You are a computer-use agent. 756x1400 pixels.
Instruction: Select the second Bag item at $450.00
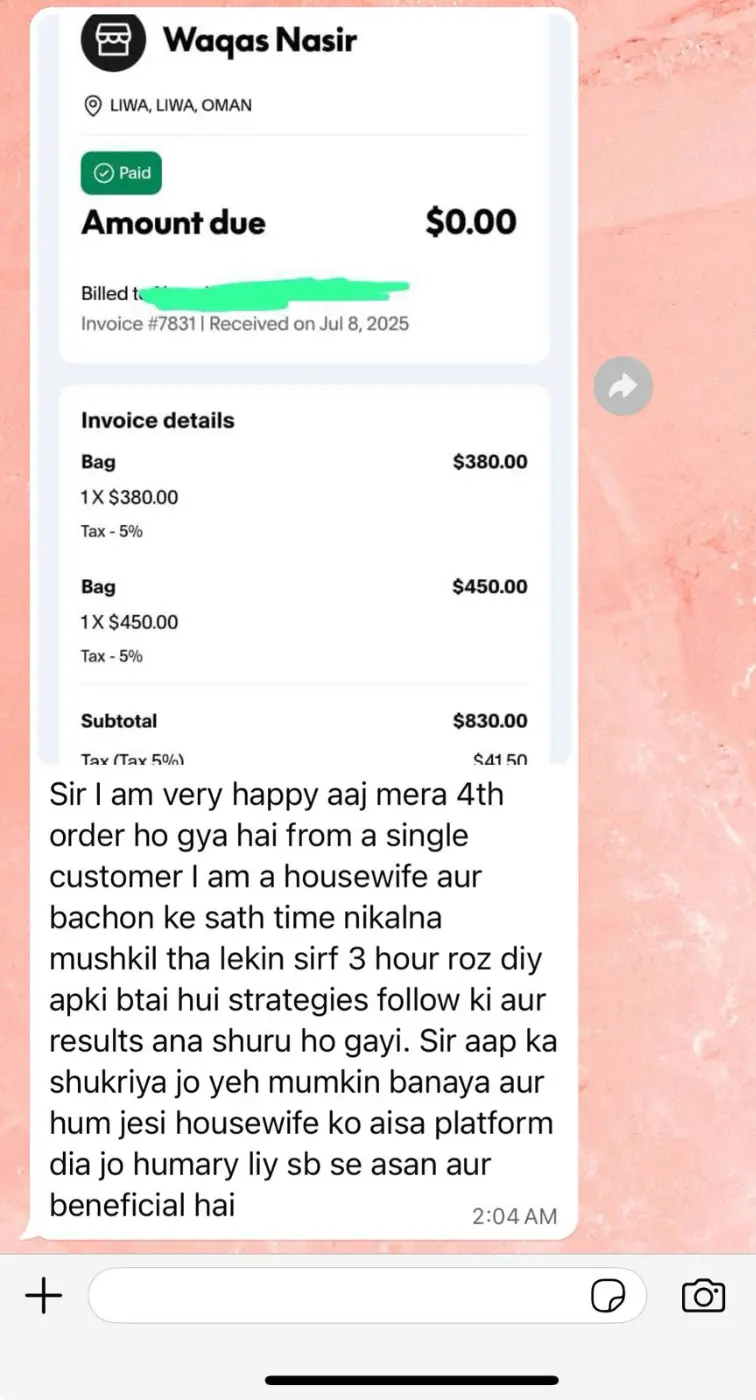(304, 620)
